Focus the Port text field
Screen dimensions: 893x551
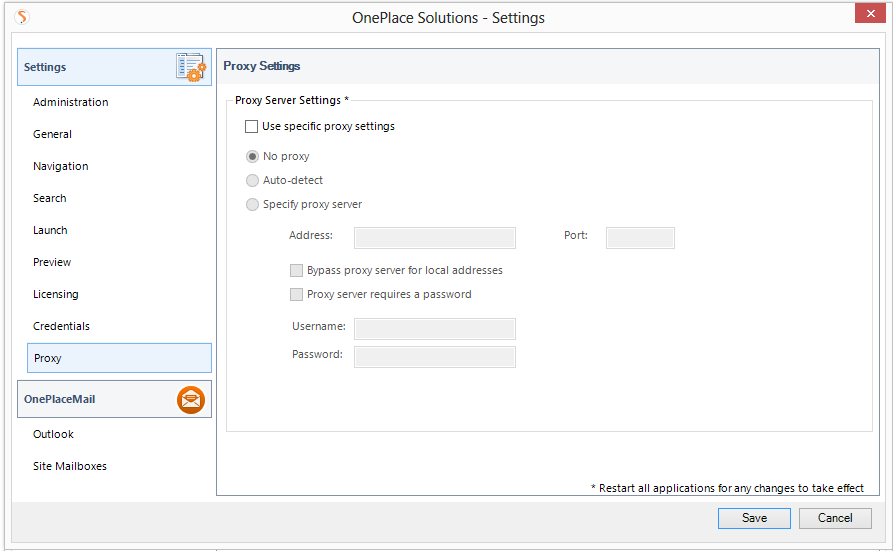[x=640, y=237]
